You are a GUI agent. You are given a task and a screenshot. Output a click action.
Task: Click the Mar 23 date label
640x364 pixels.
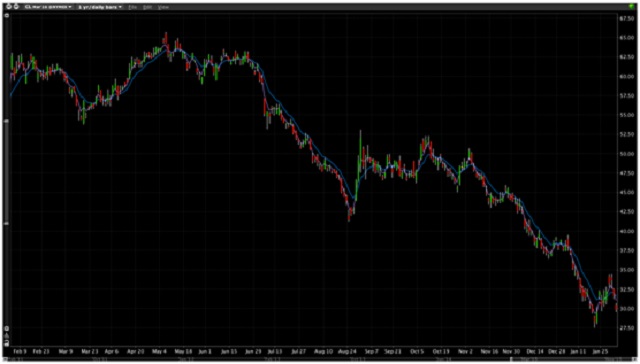pos(89,351)
